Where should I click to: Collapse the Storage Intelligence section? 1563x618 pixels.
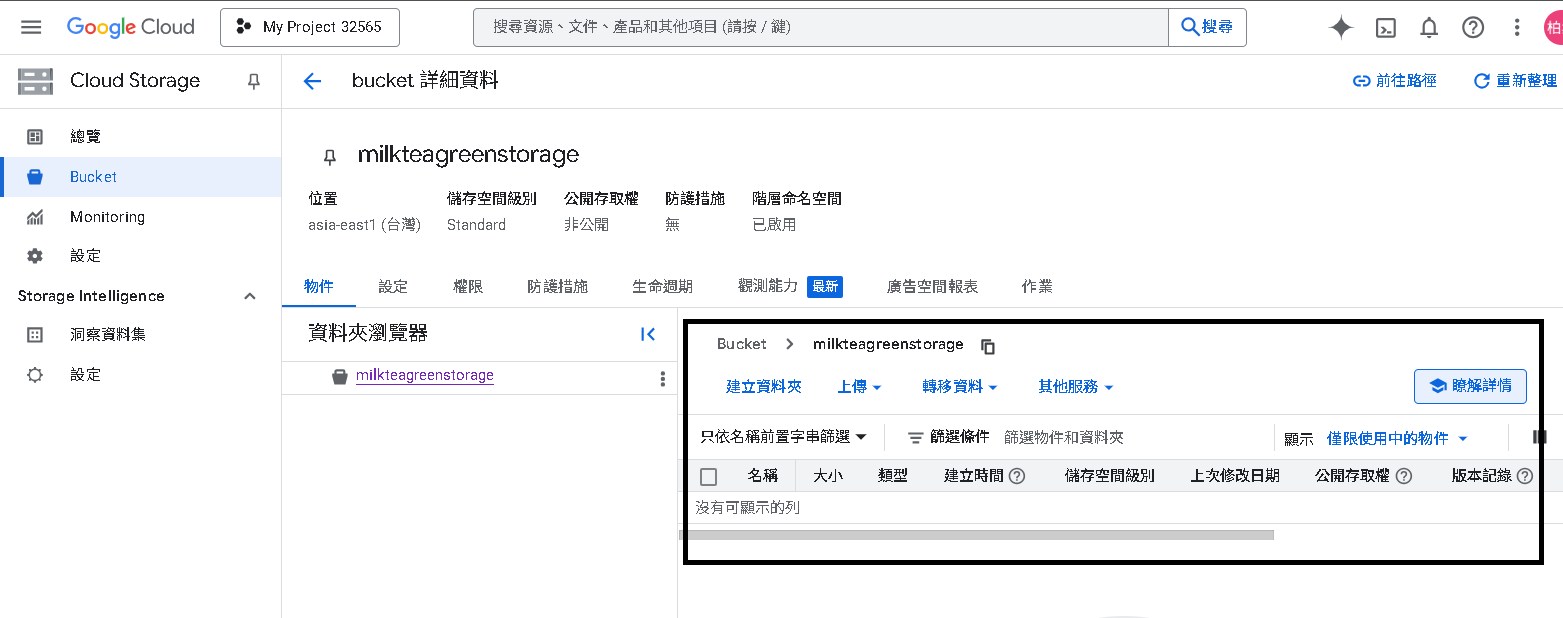pos(250,296)
